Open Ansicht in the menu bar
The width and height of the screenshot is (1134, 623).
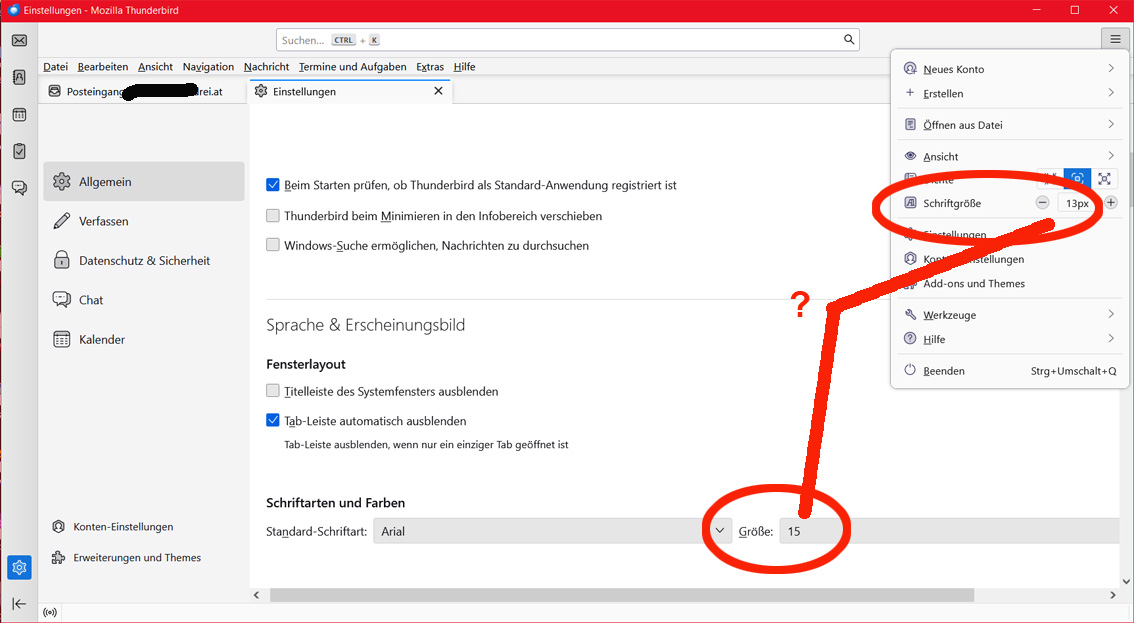pyautogui.click(x=155, y=67)
